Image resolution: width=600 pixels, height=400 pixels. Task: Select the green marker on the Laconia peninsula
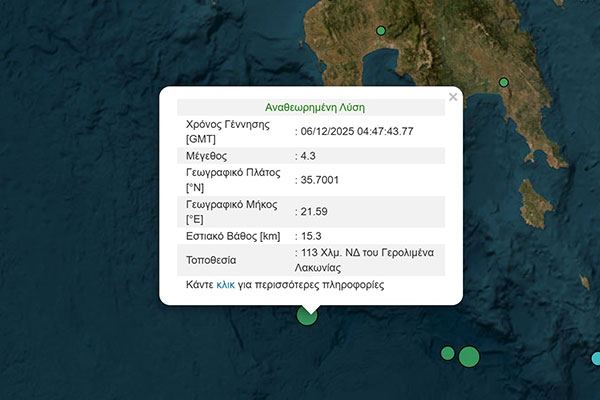tap(504, 82)
